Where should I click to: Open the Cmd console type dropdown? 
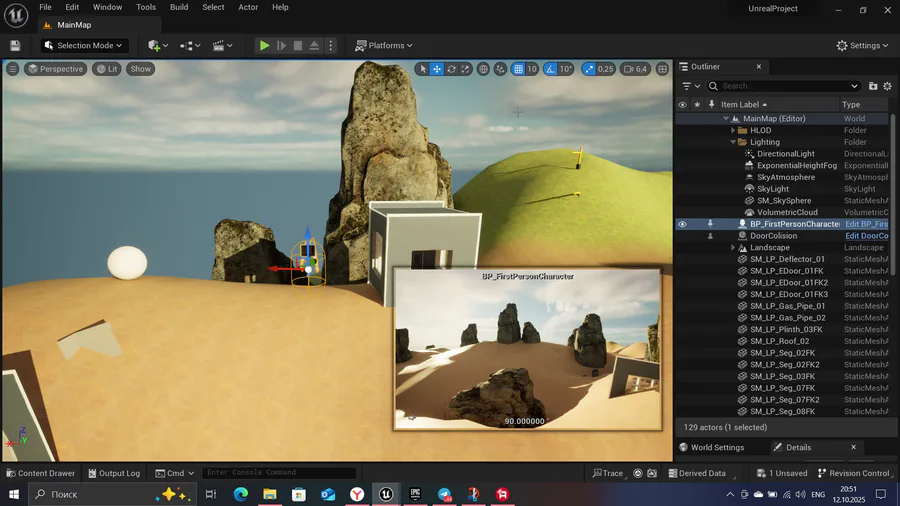pyautogui.click(x=175, y=473)
